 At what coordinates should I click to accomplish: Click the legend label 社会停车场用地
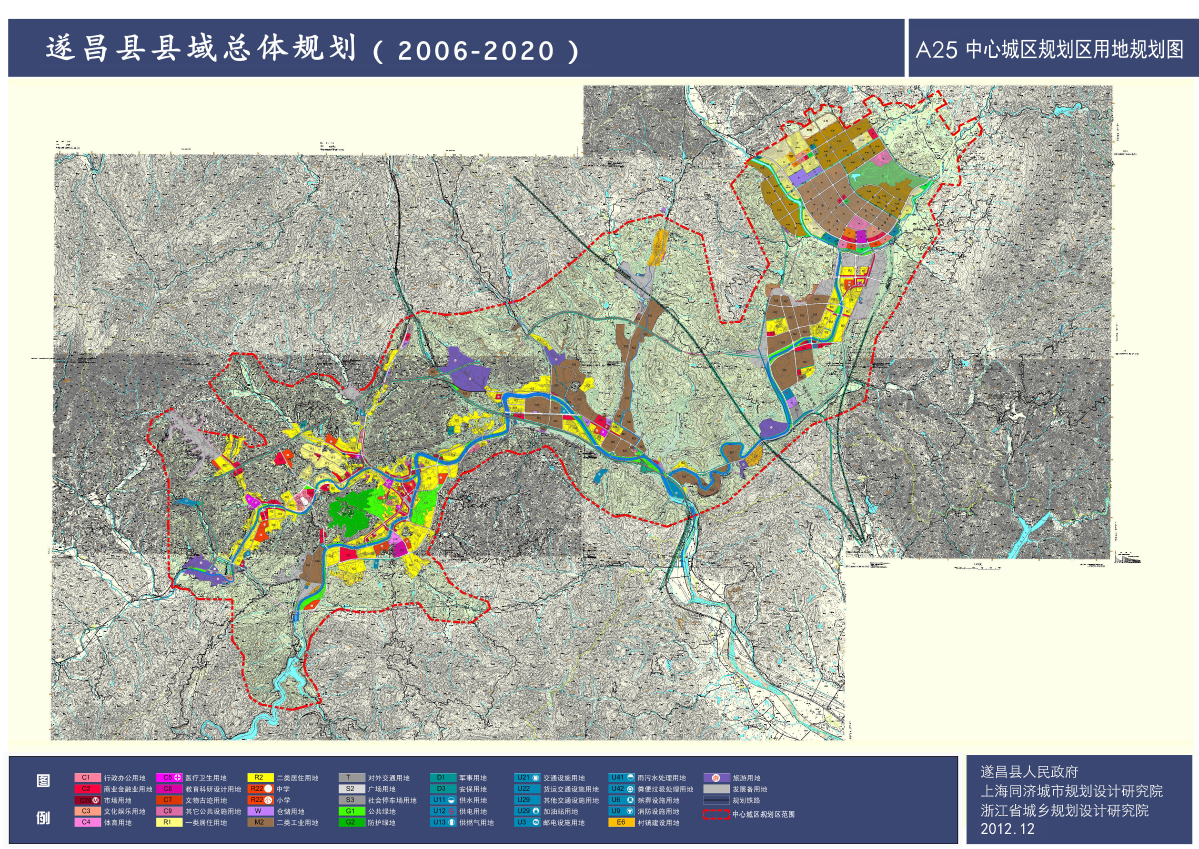point(392,801)
